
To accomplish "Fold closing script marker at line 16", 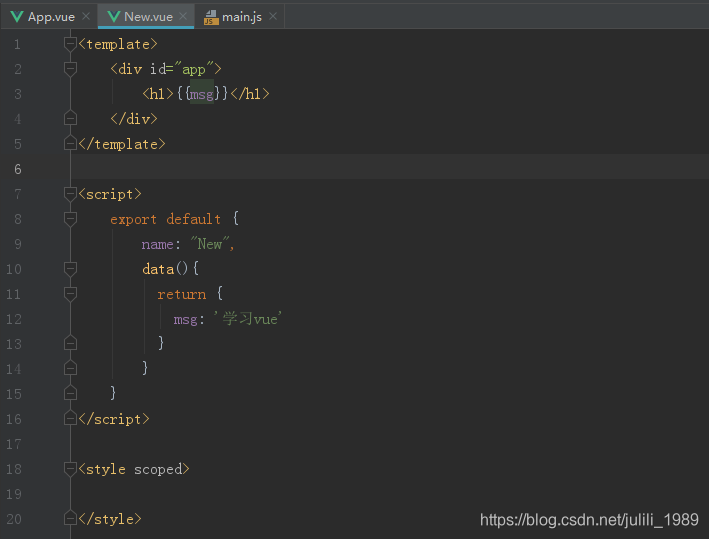I will pyautogui.click(x=70, y=418).
